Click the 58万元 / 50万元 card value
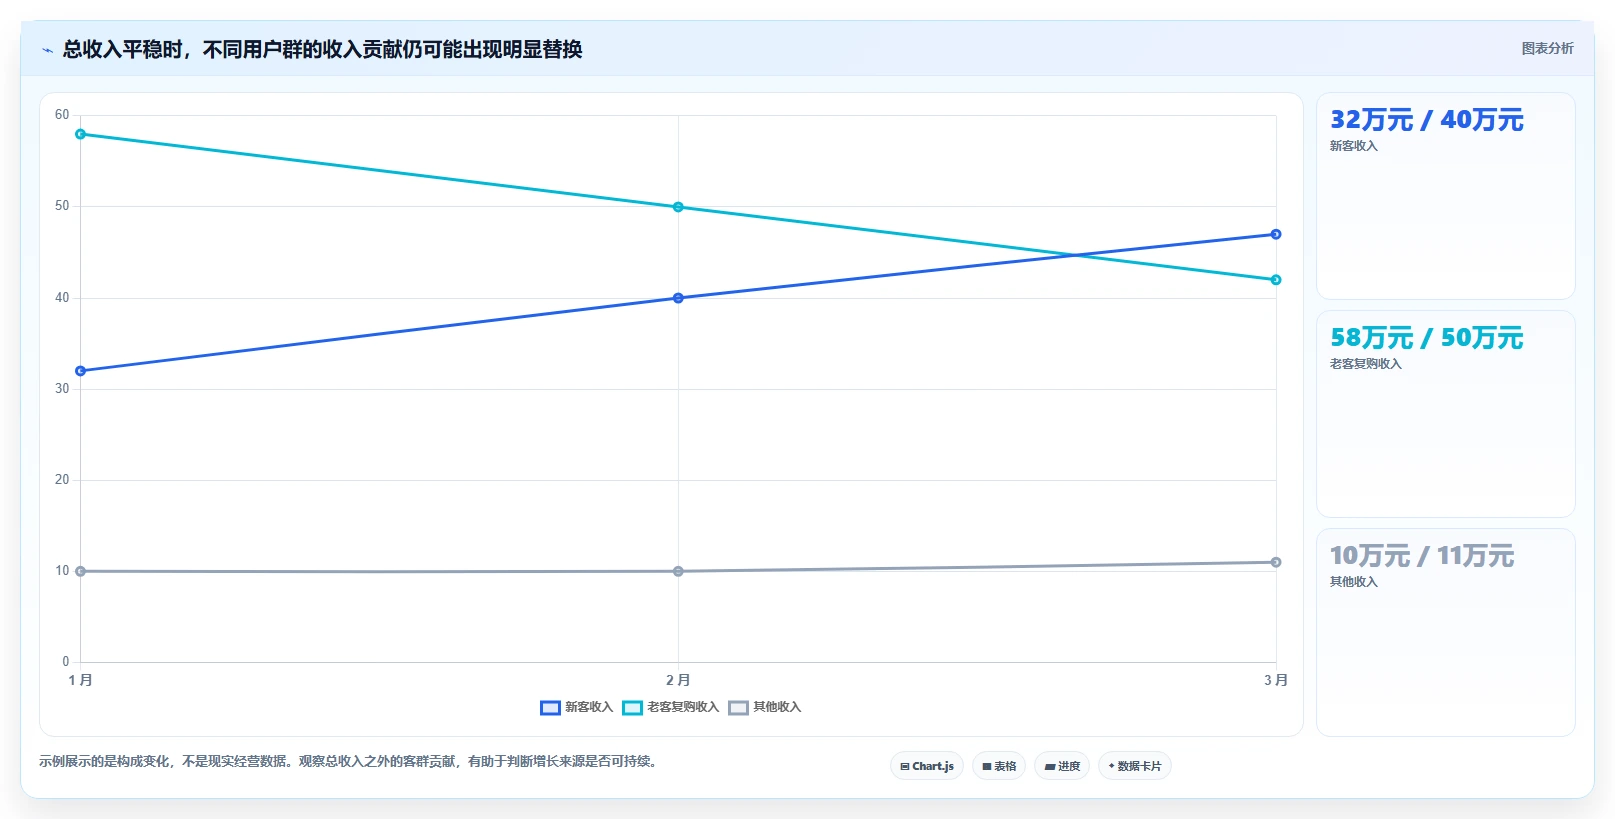 coord(1427,338)
